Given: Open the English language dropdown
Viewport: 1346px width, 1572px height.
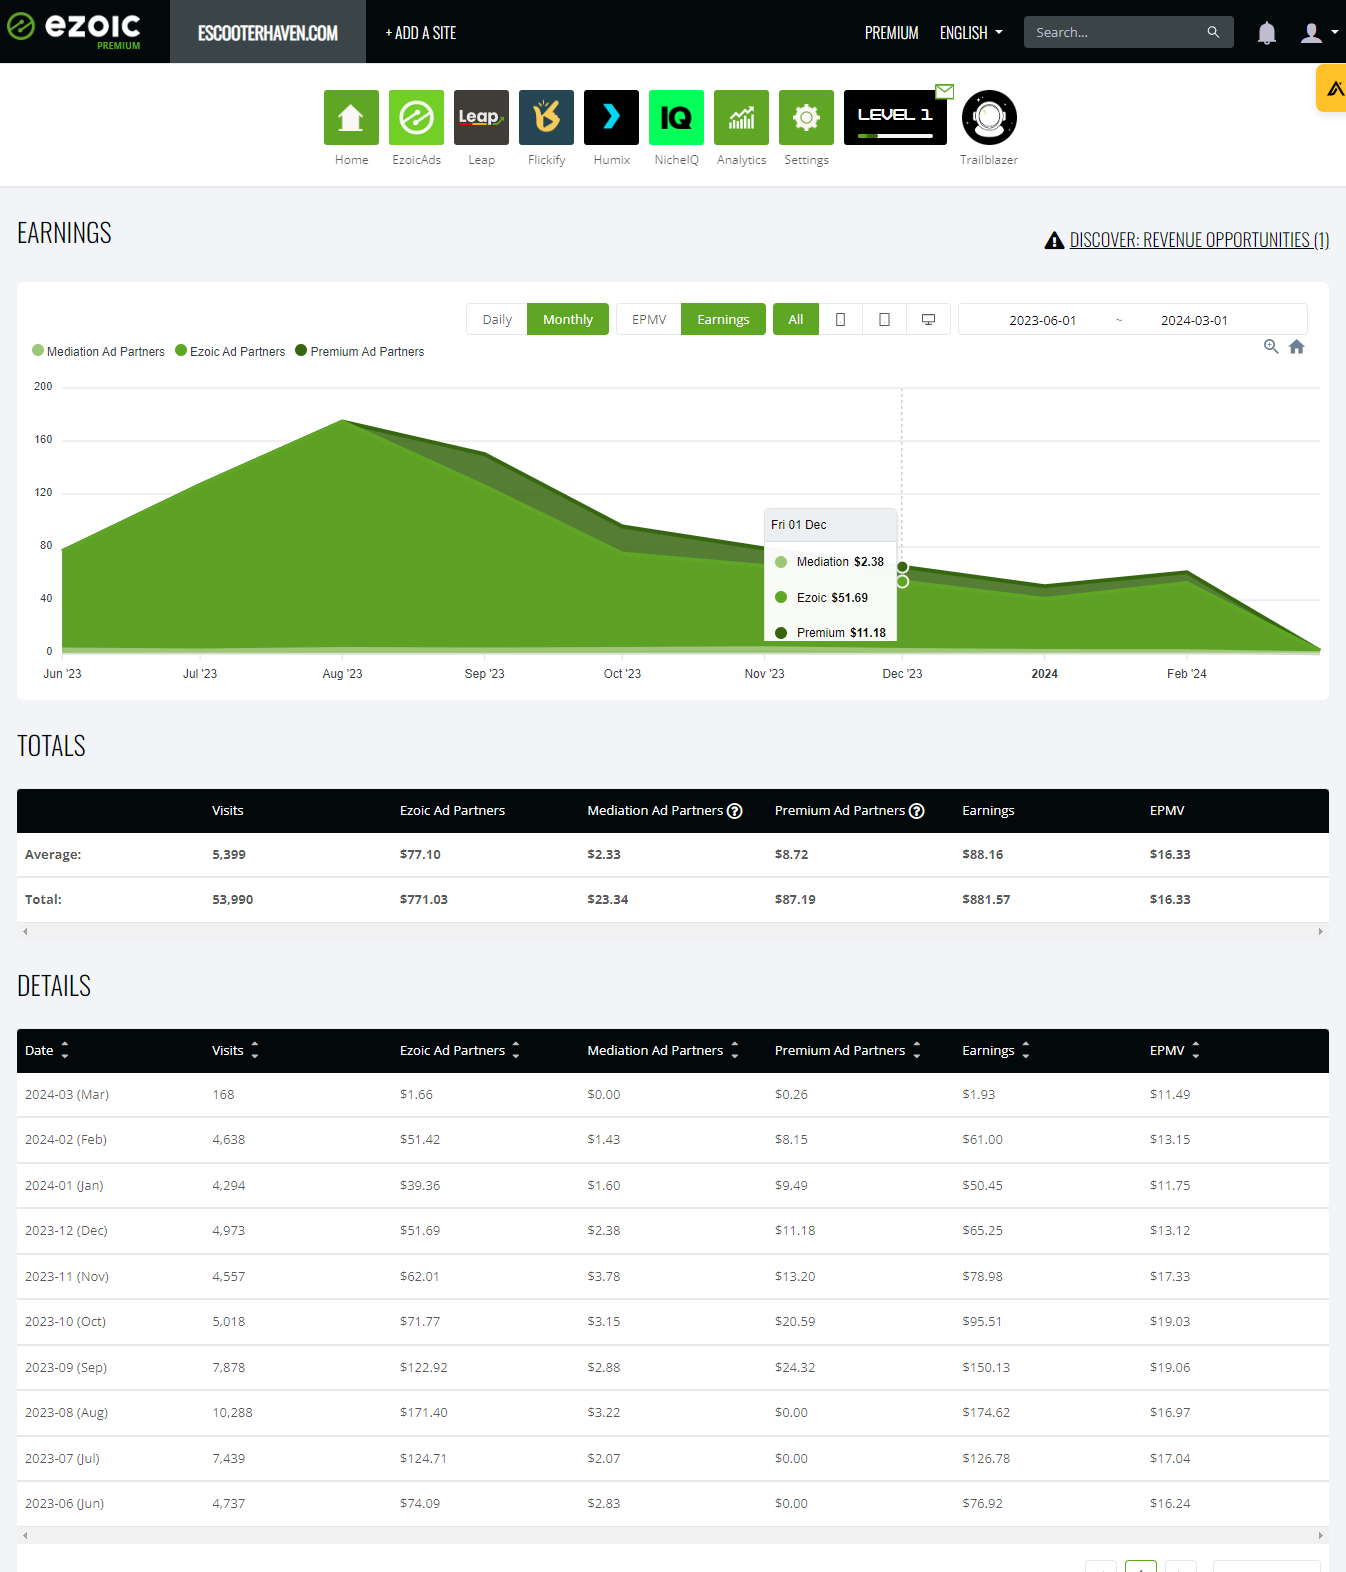Looking at the screenshot, I should 971,33.
